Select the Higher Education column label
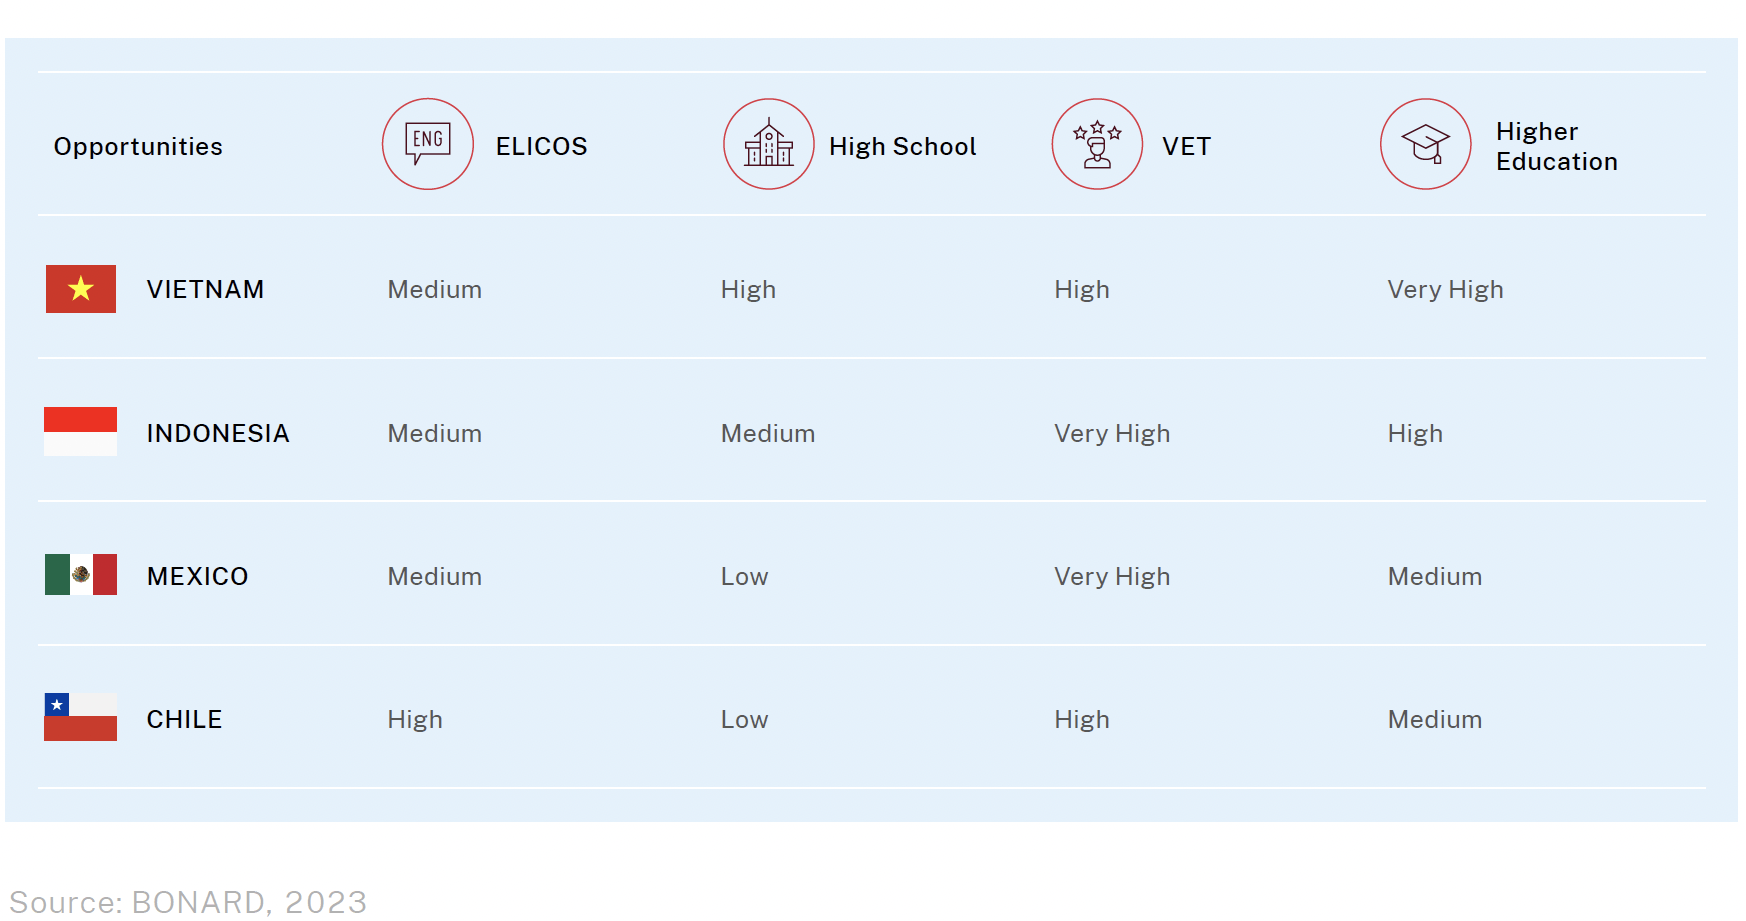The image size is (1746, 921). pyautogui.click(x=1556, y=146)
